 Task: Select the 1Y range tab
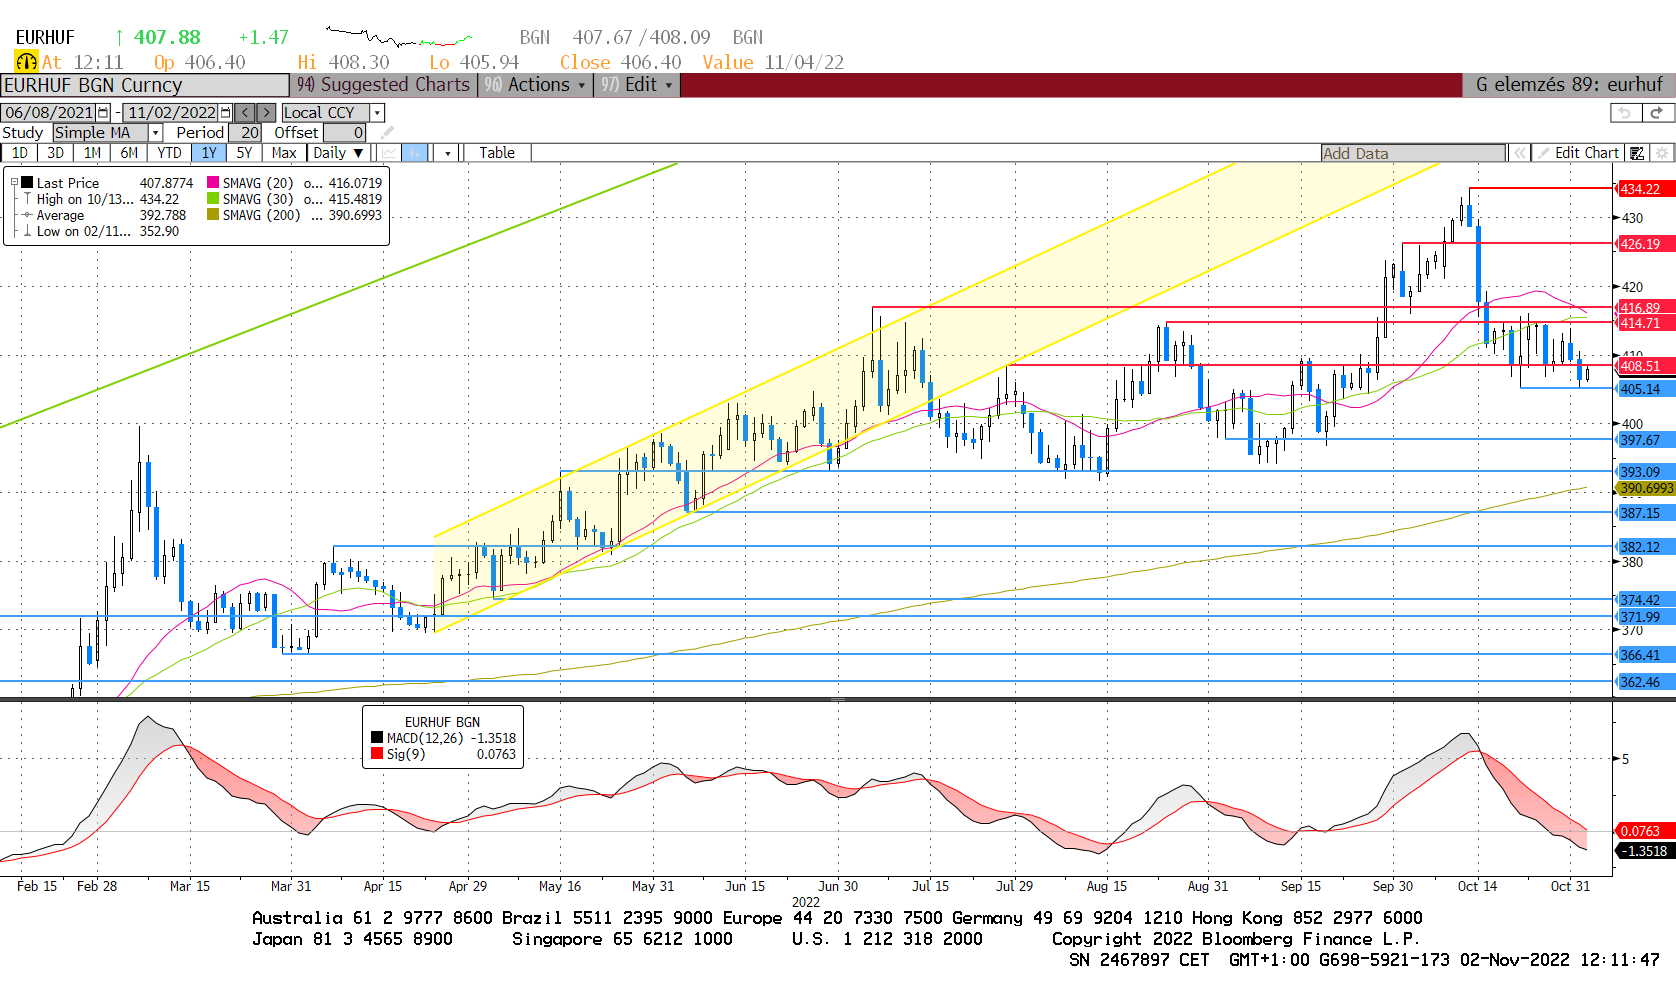208,153
